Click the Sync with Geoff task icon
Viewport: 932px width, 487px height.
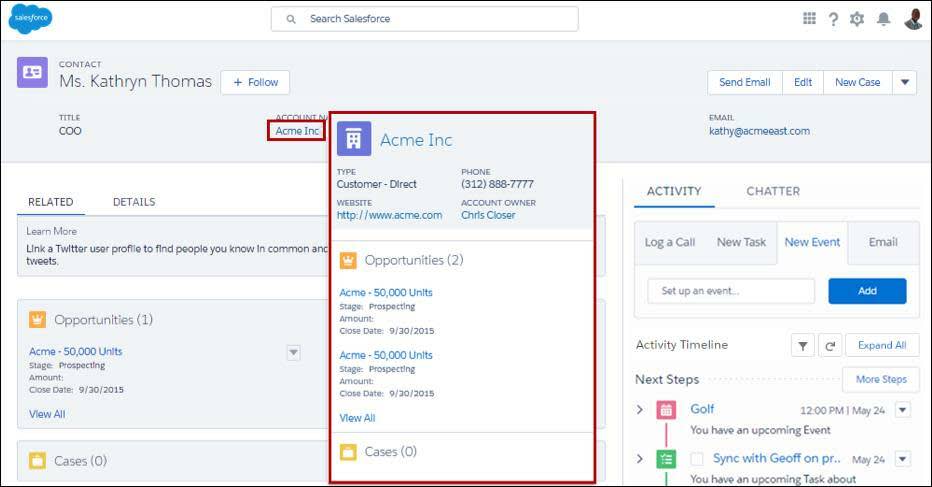666,459
